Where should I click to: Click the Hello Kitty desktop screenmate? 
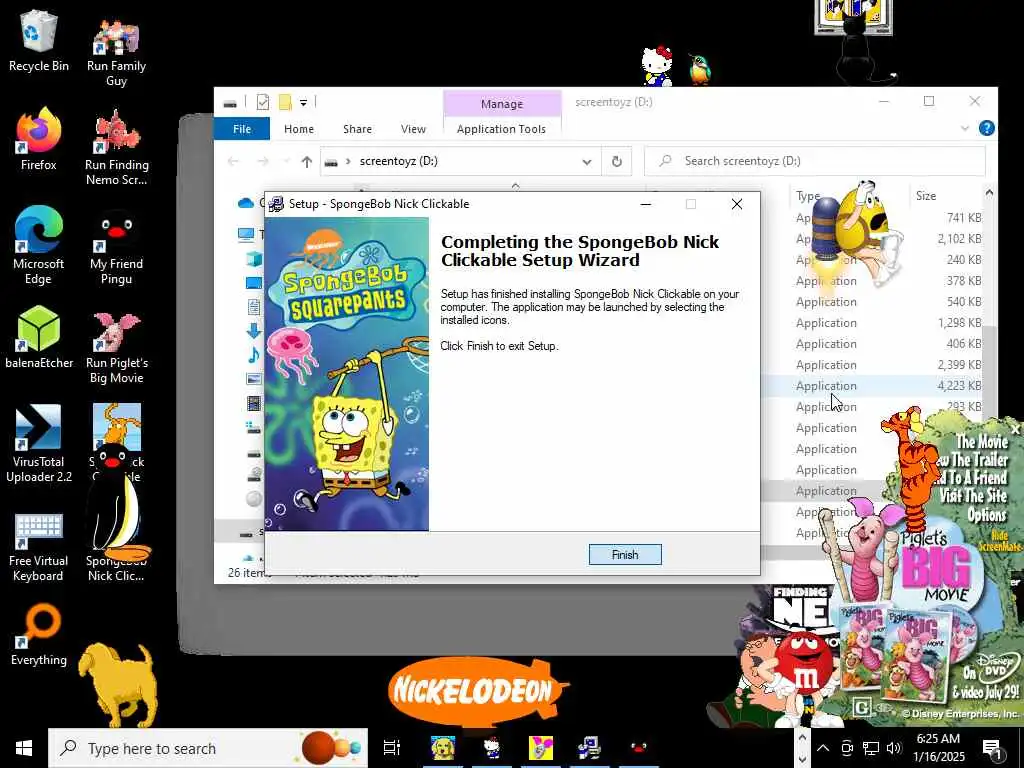[656, 65]
